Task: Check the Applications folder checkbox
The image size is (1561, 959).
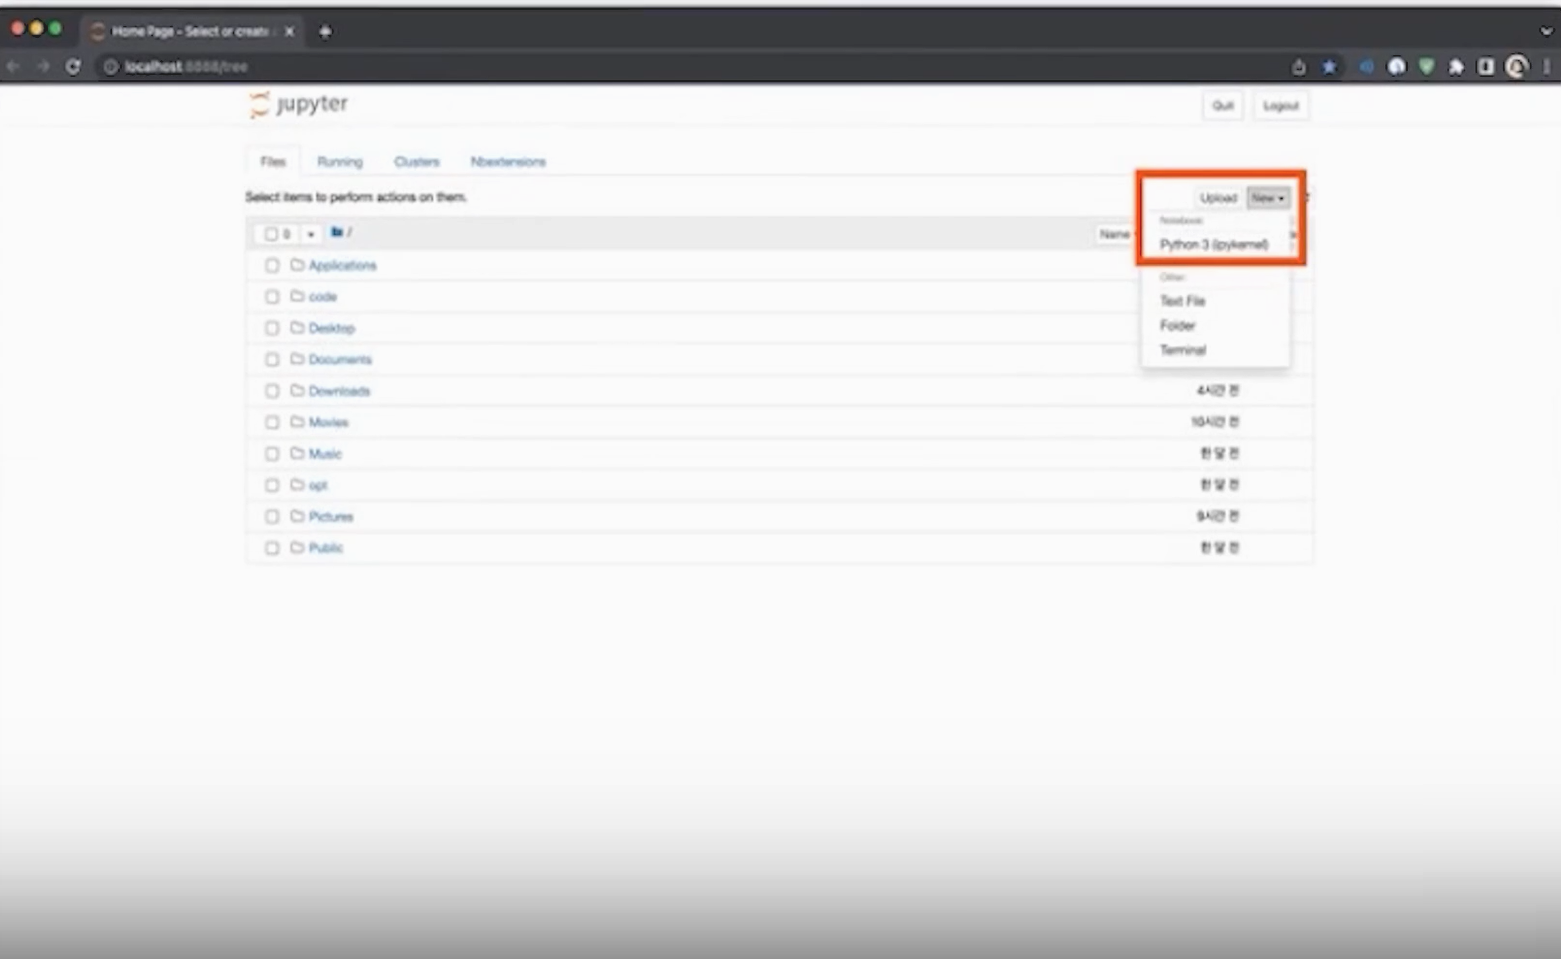Action: click(x=272, y=265)
